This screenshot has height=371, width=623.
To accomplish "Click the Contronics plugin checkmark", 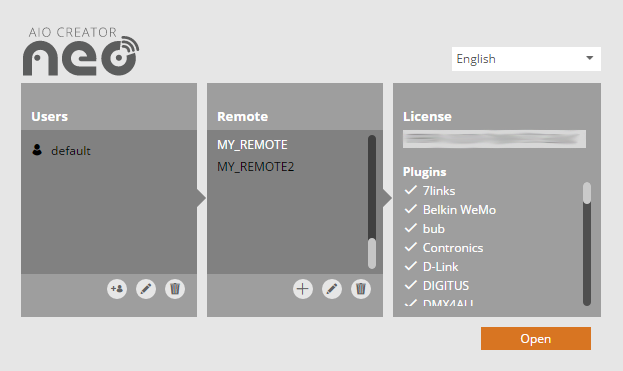I will click(411, 247).
